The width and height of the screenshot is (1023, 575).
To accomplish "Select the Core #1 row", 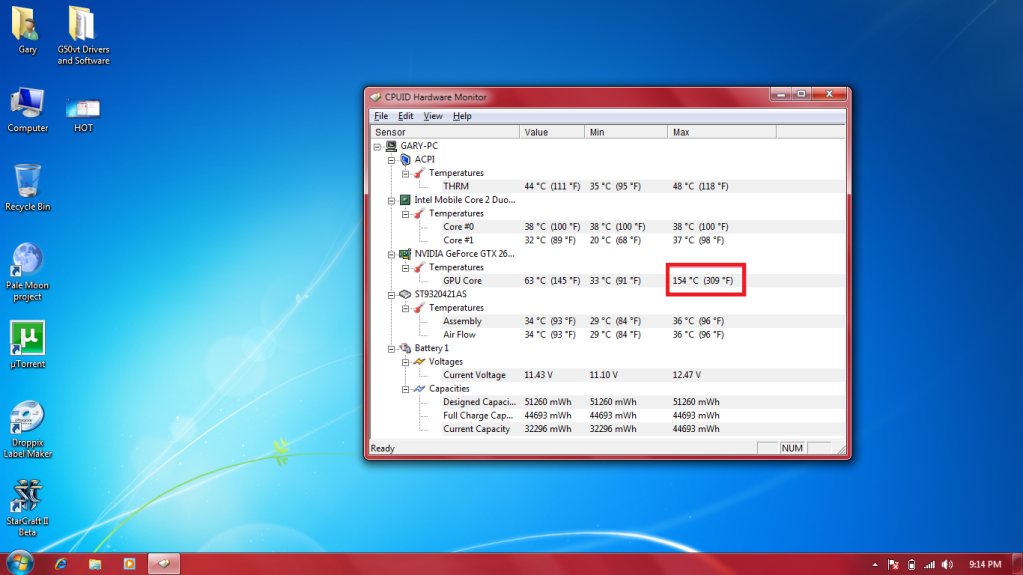I will 607,240.
